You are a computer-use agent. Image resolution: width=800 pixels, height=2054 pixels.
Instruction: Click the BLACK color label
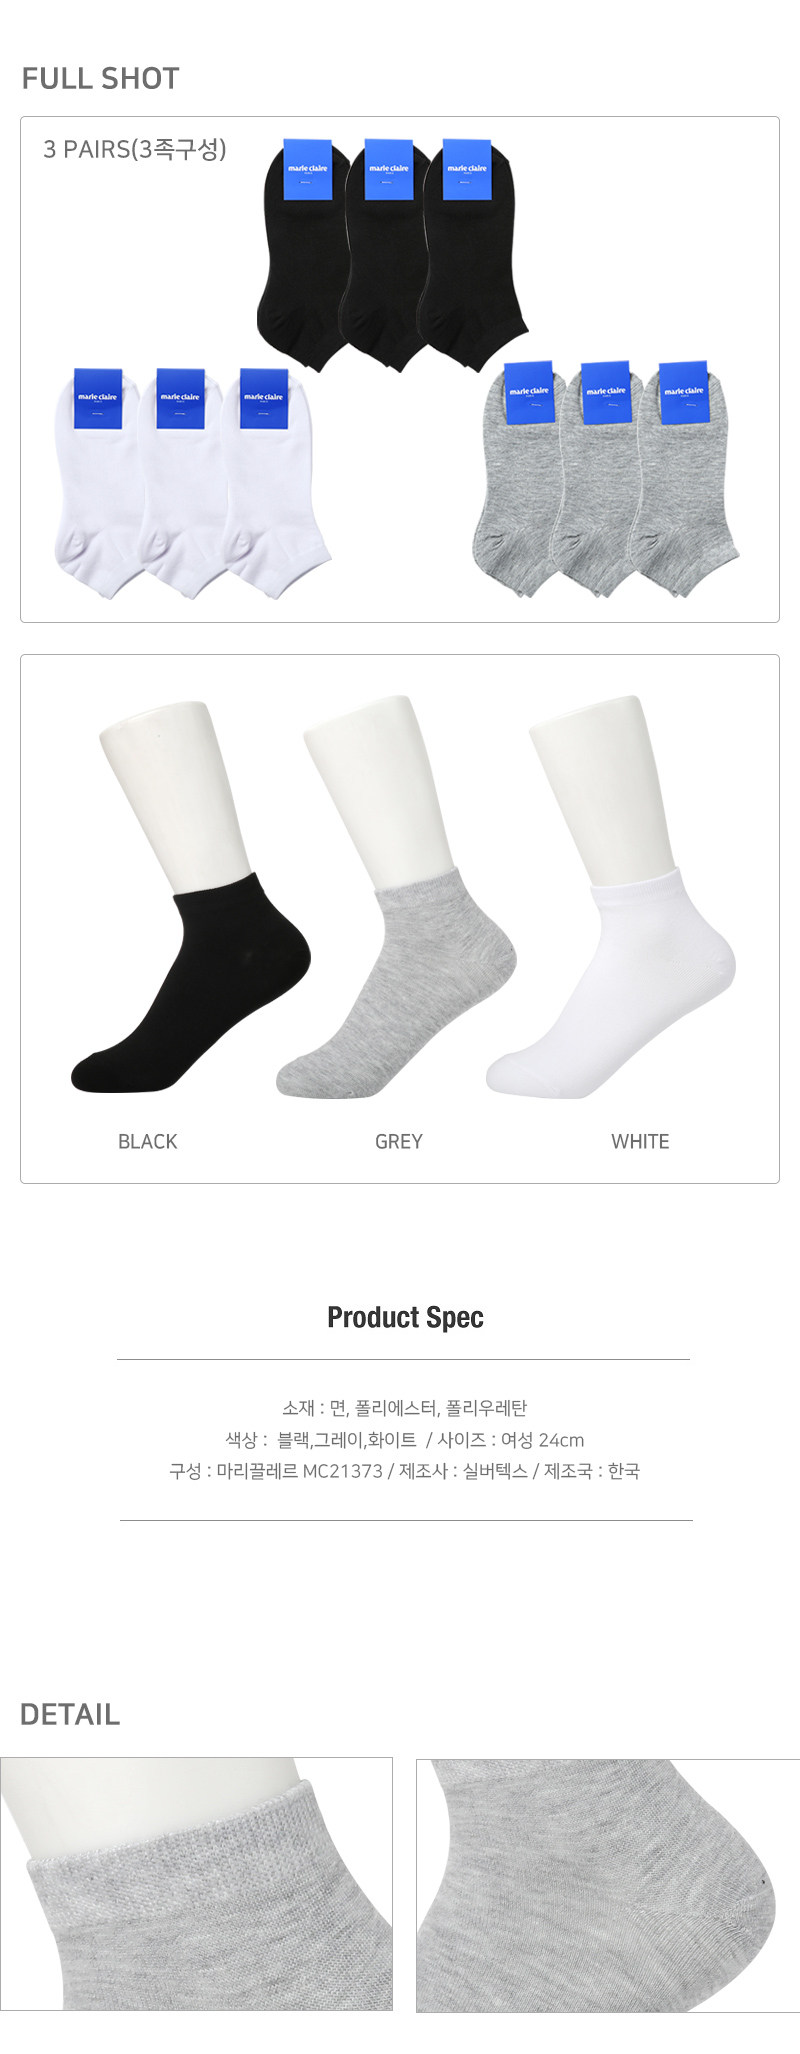(148, 1141)
